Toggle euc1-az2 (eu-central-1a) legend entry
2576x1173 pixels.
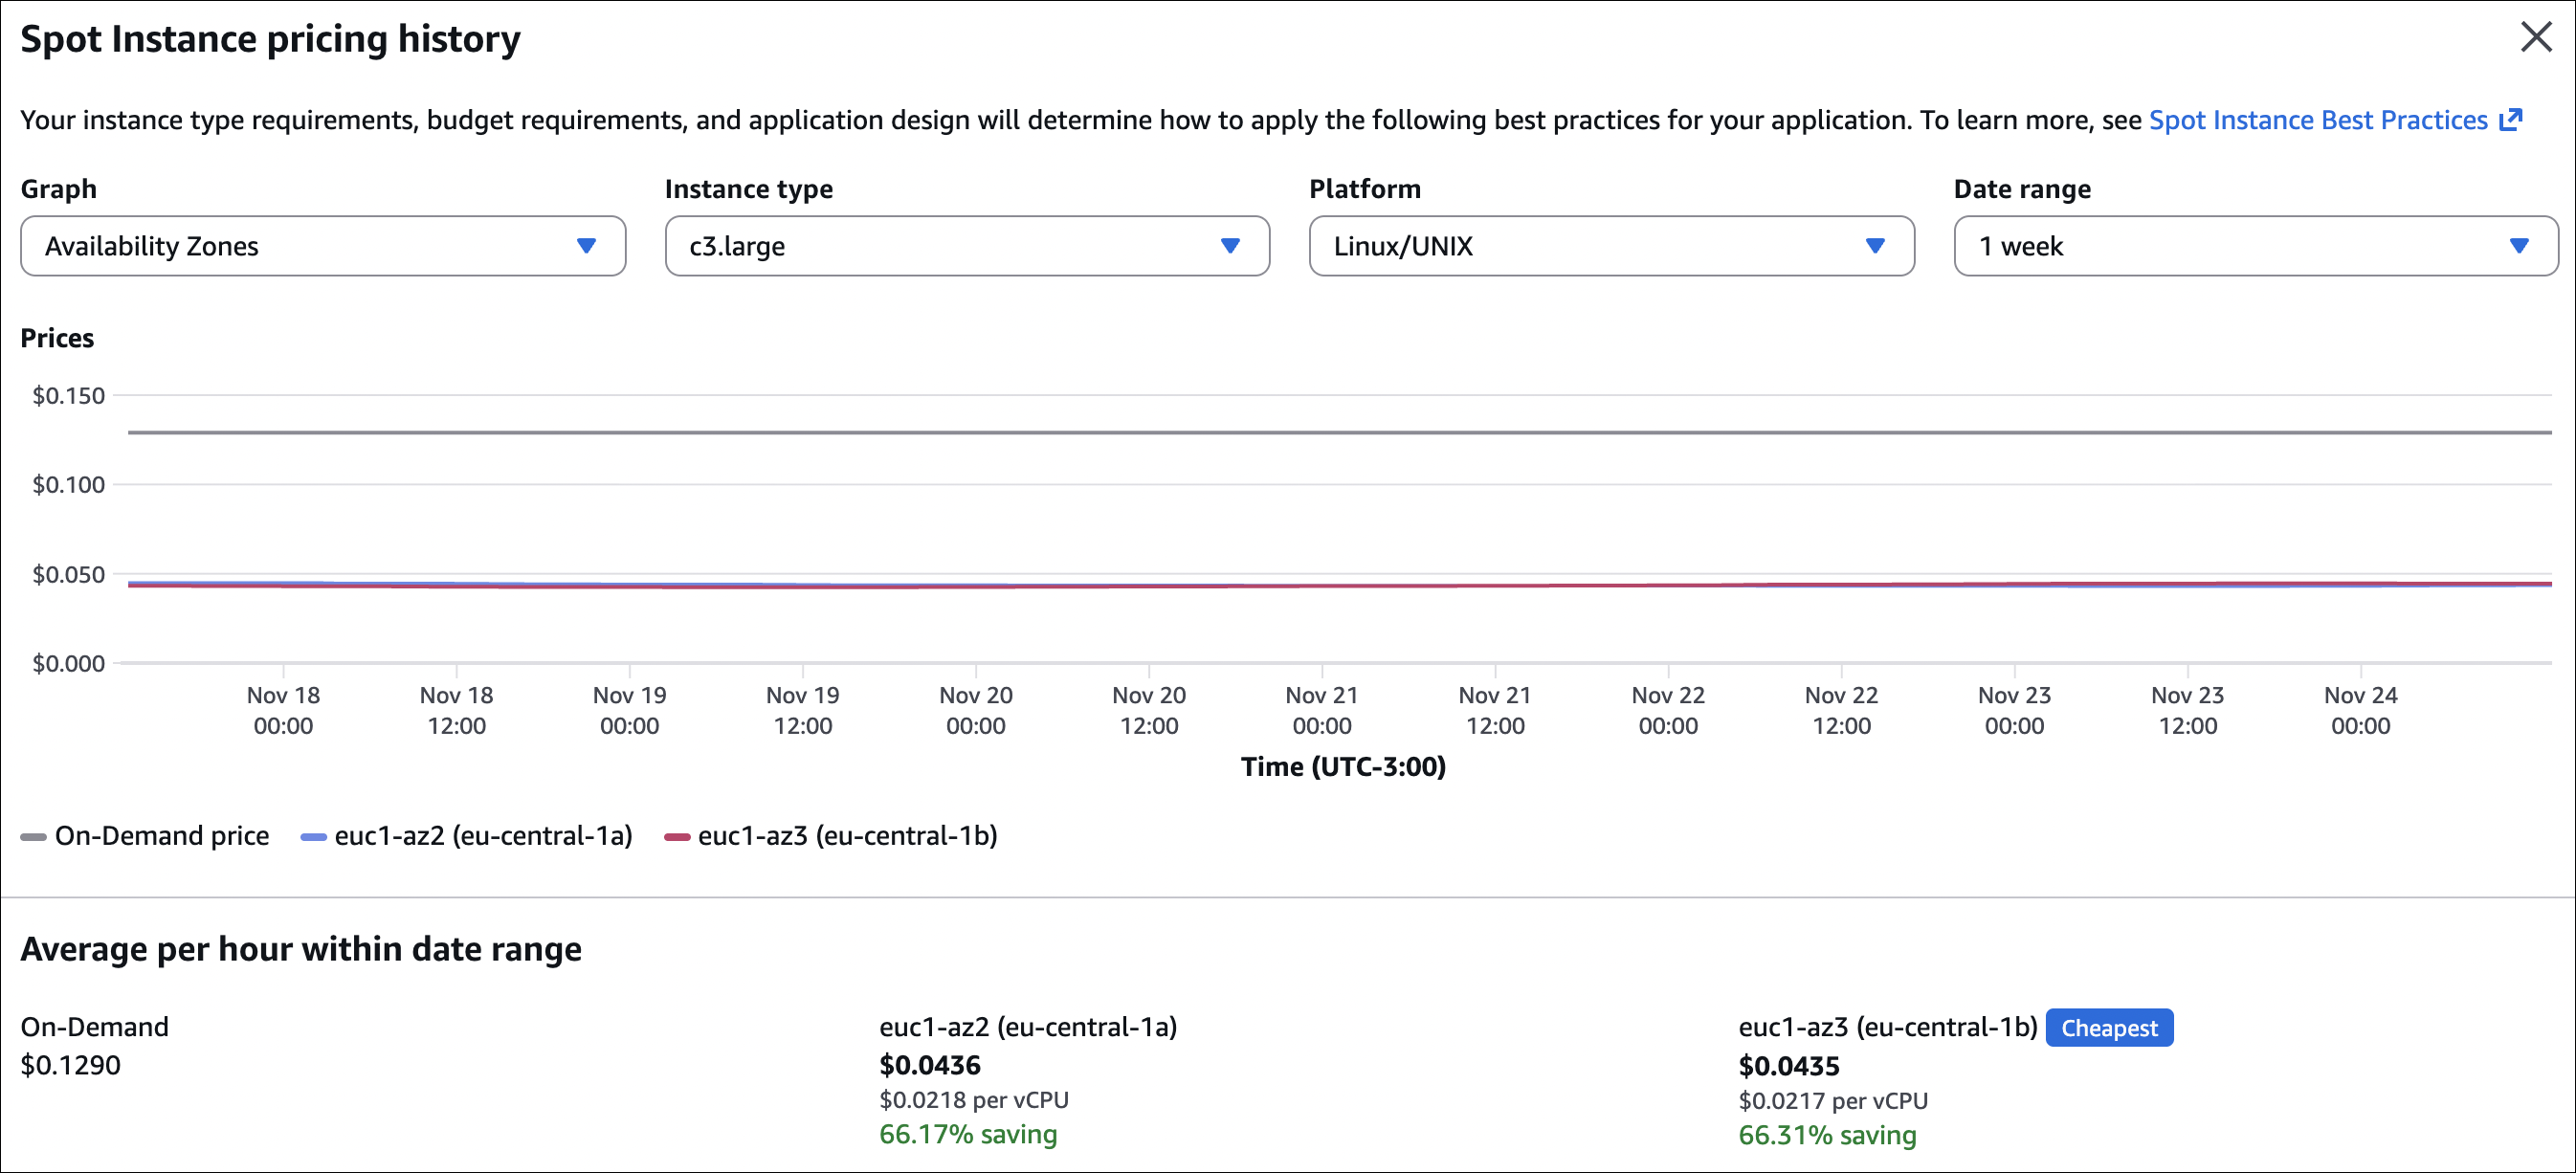coord(483,836)
